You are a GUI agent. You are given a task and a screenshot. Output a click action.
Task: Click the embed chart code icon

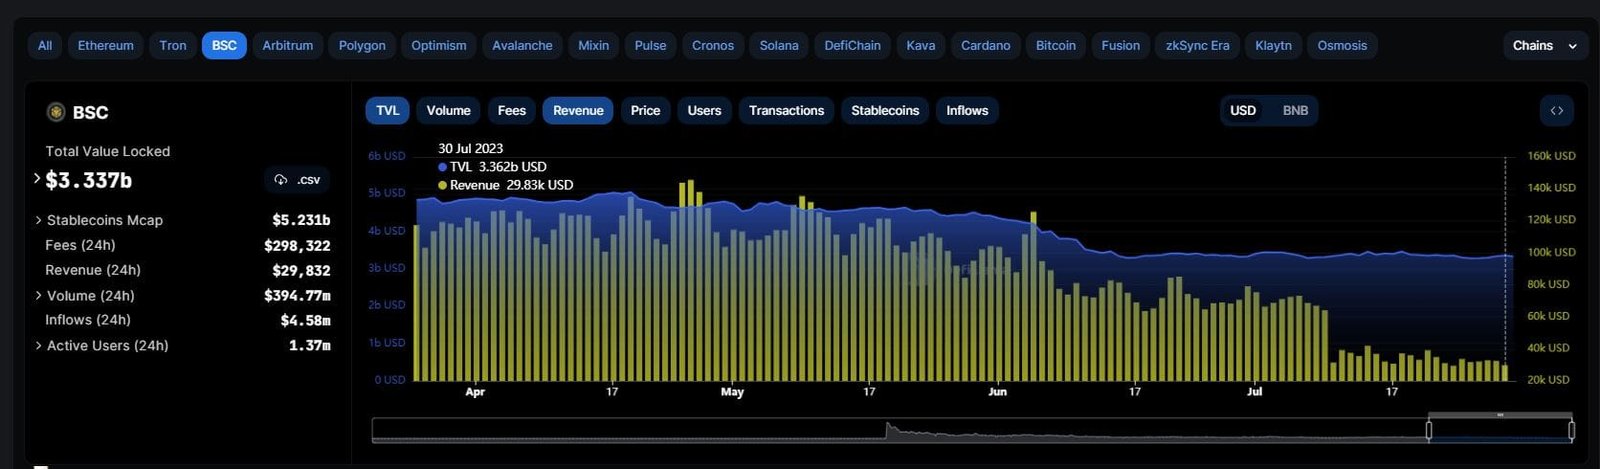point(1556,110)
